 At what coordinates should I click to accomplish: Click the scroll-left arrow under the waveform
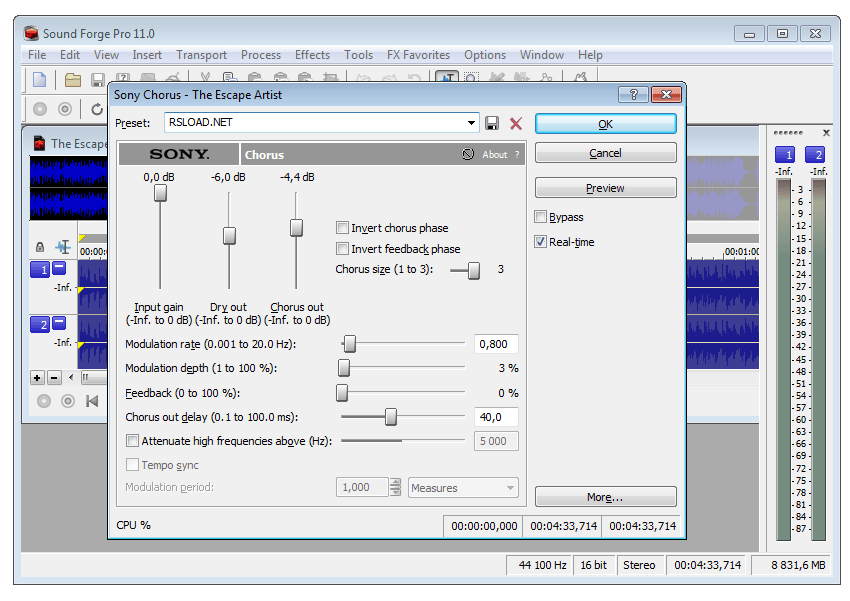tap(71, 377)
